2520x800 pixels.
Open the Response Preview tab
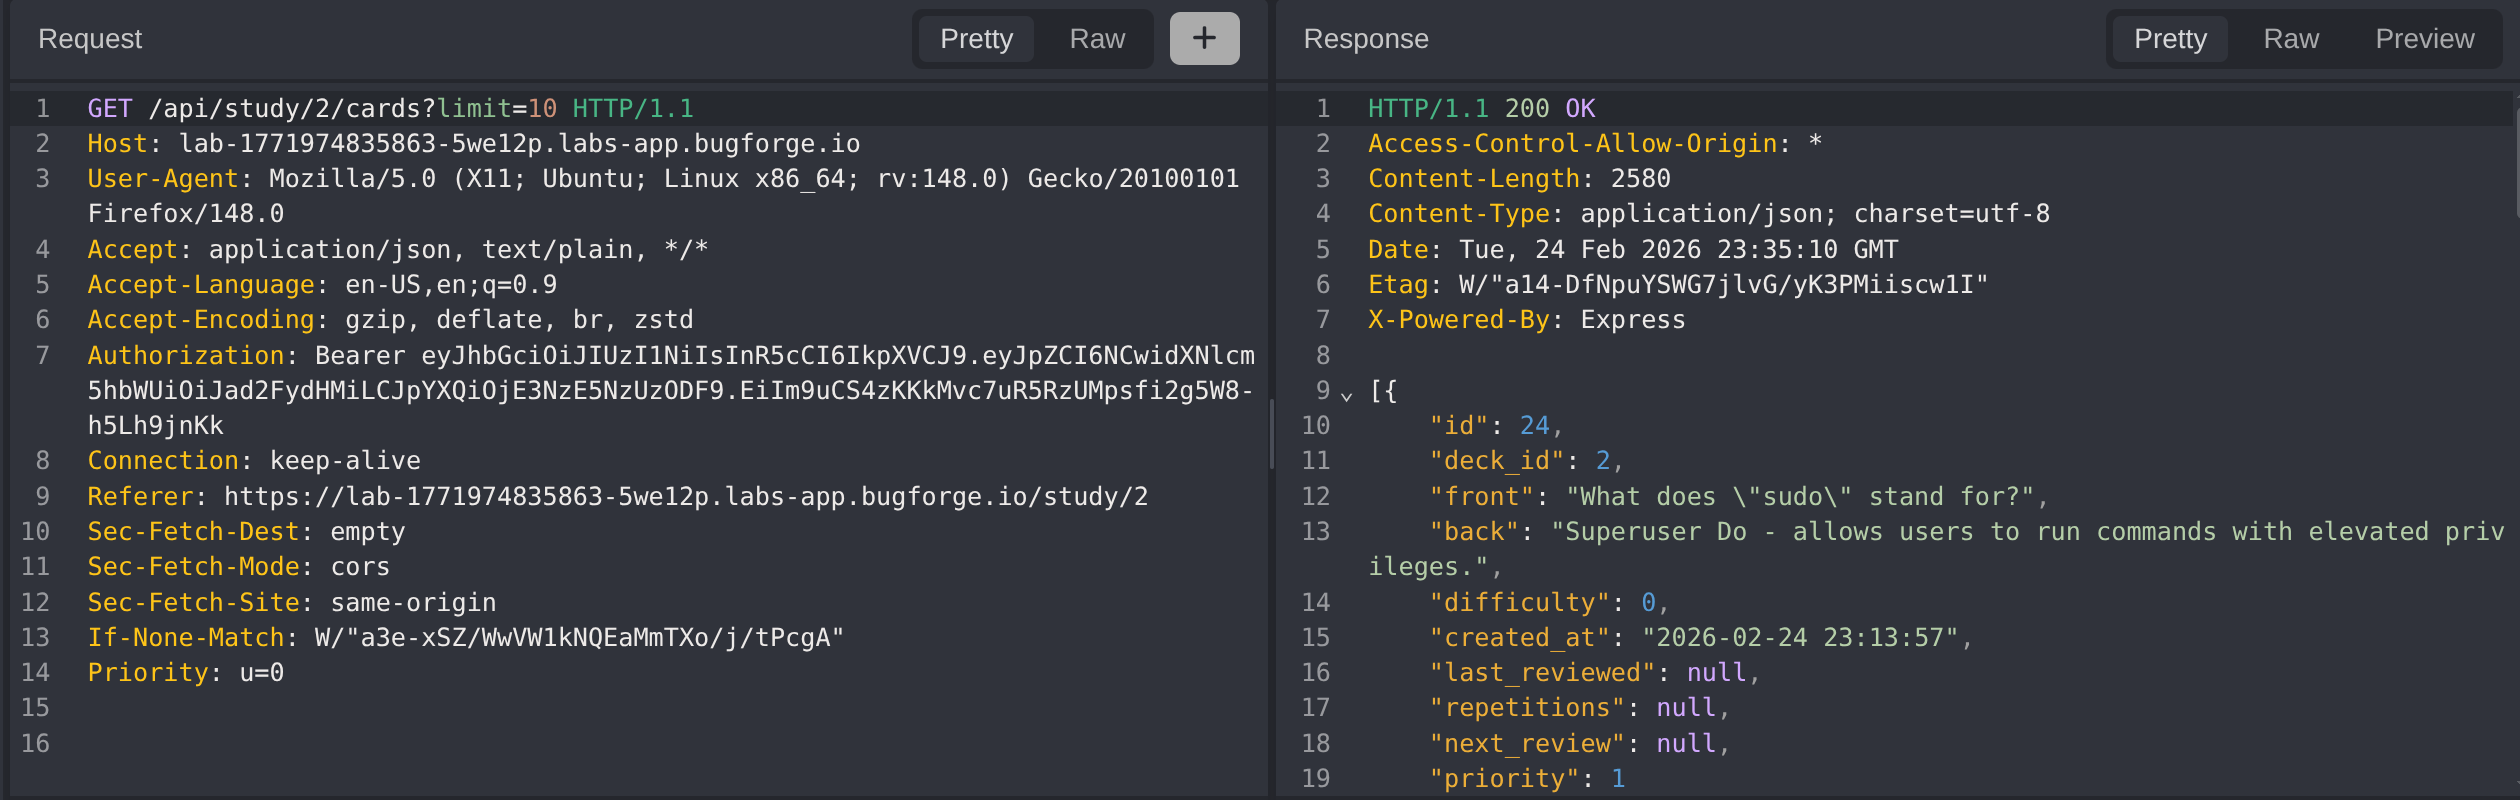(2424, 39)
